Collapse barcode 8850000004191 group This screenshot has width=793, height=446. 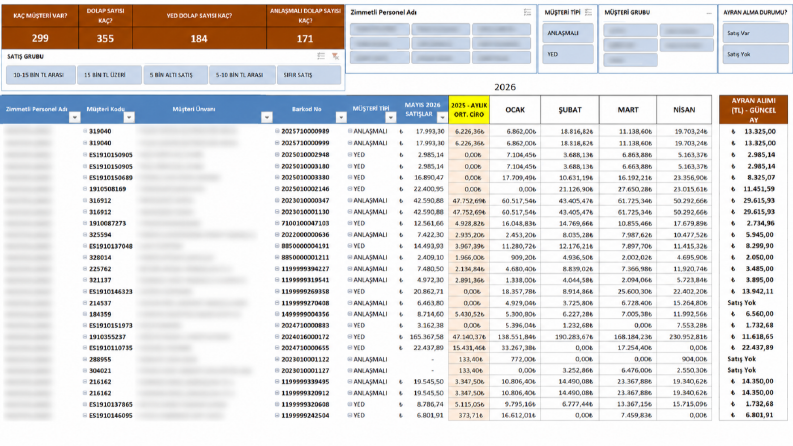[x=277, y=246]
